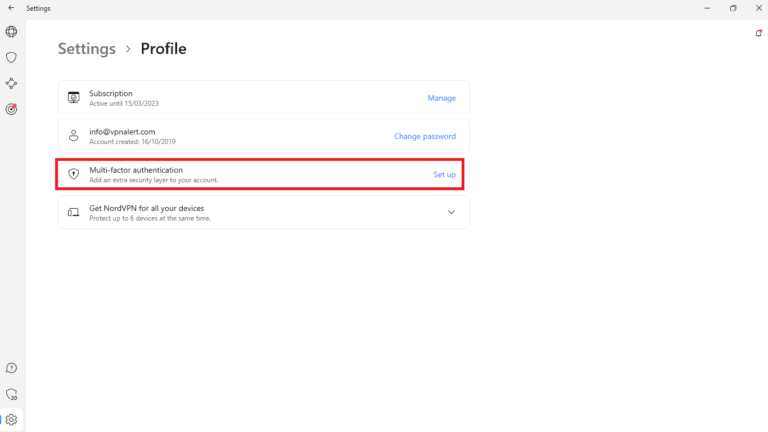Click the devices icon beside Get NordVPN
Screen dimensions: 768x432
(x=73, y=212)
